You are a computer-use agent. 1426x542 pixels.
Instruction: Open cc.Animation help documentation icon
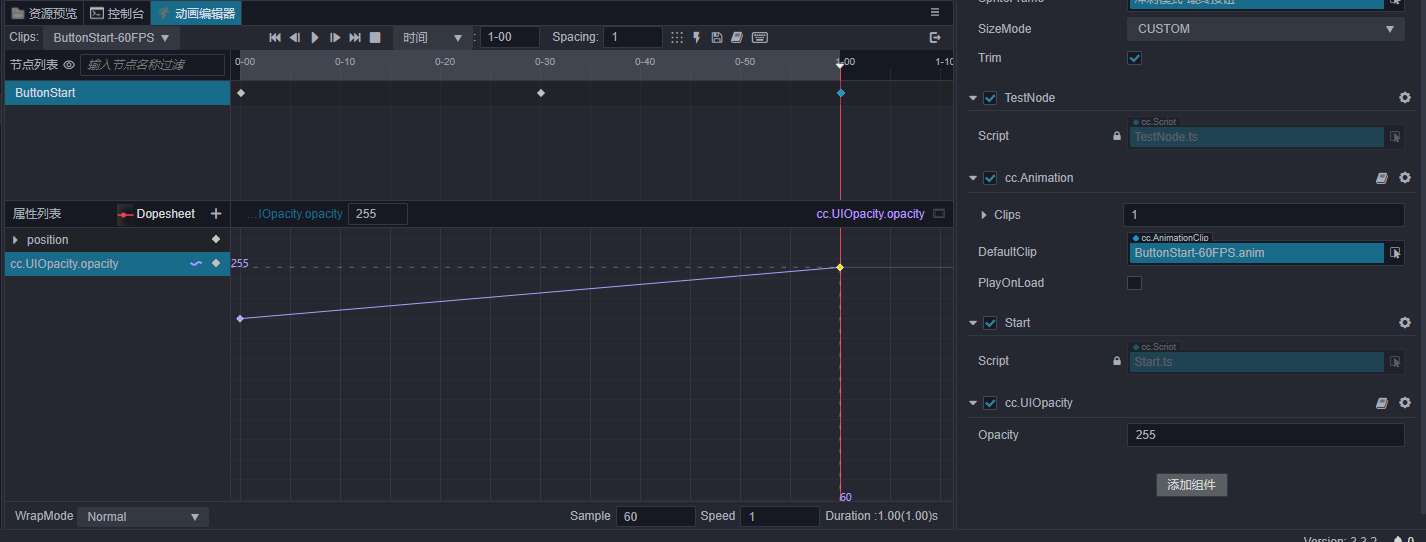click(1382, 178)
